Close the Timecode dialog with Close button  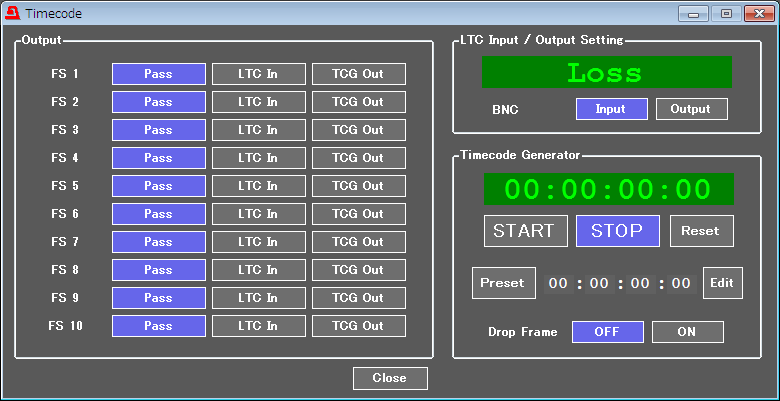389,378
